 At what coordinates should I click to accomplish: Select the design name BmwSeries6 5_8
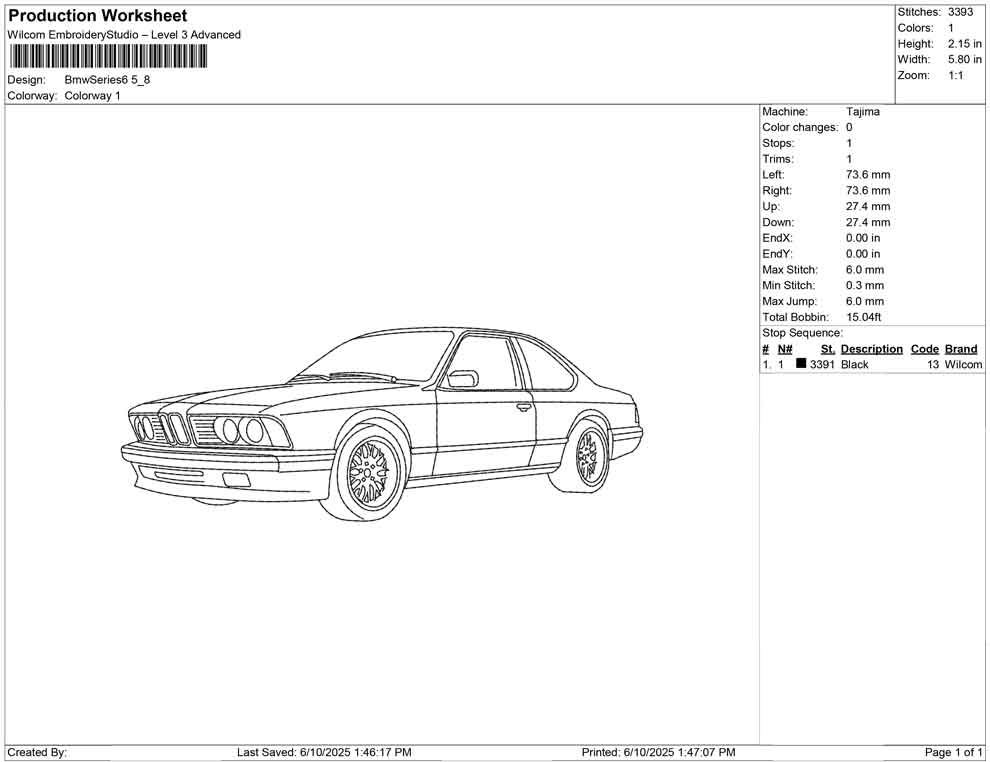107,80
